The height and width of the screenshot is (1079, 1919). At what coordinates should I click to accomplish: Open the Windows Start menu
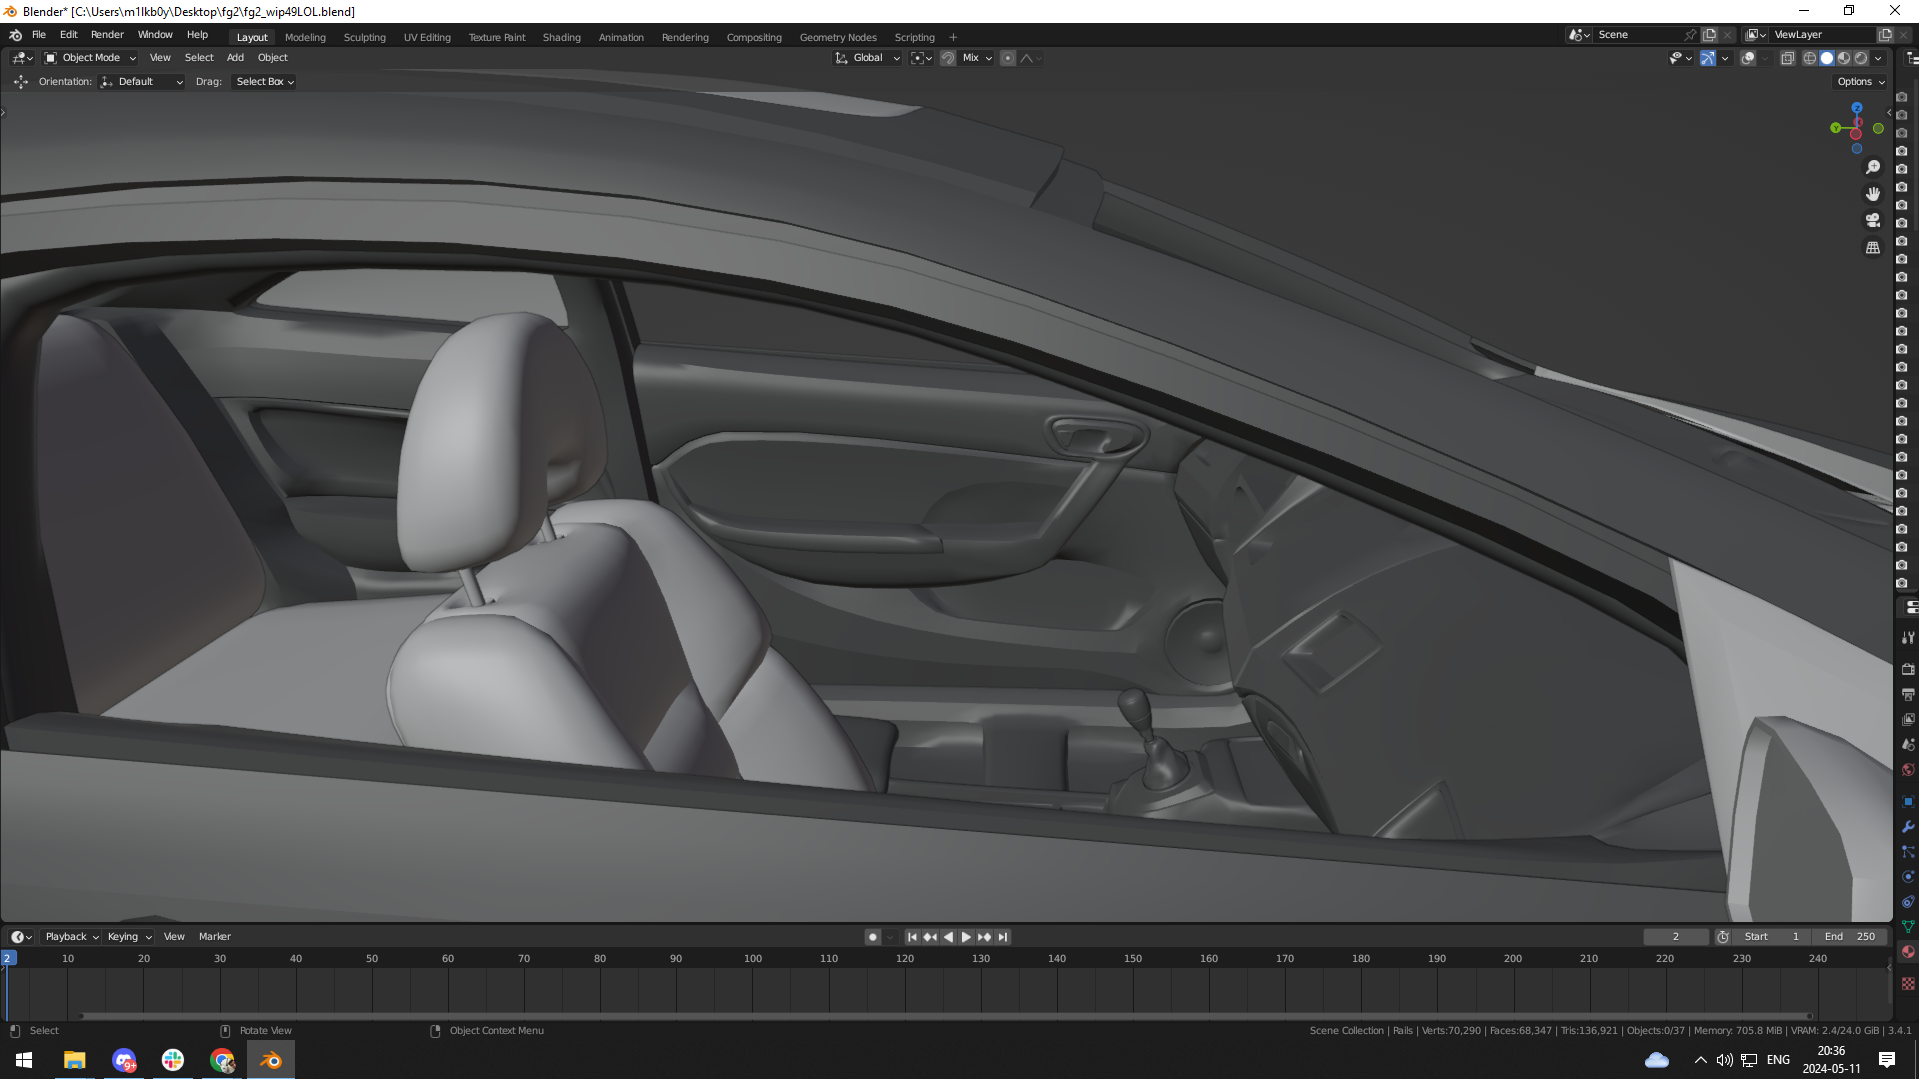[x=24, y=1060]
